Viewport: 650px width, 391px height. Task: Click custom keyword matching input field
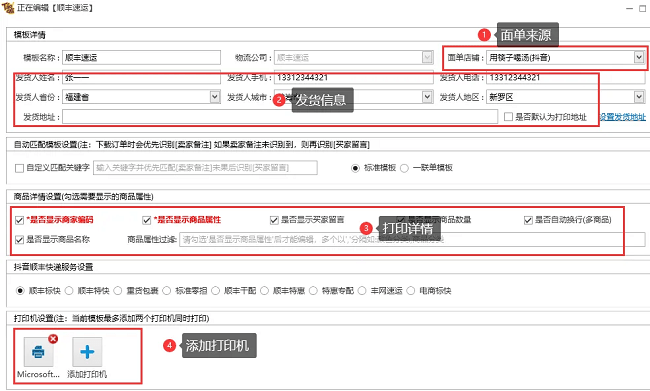205,168
